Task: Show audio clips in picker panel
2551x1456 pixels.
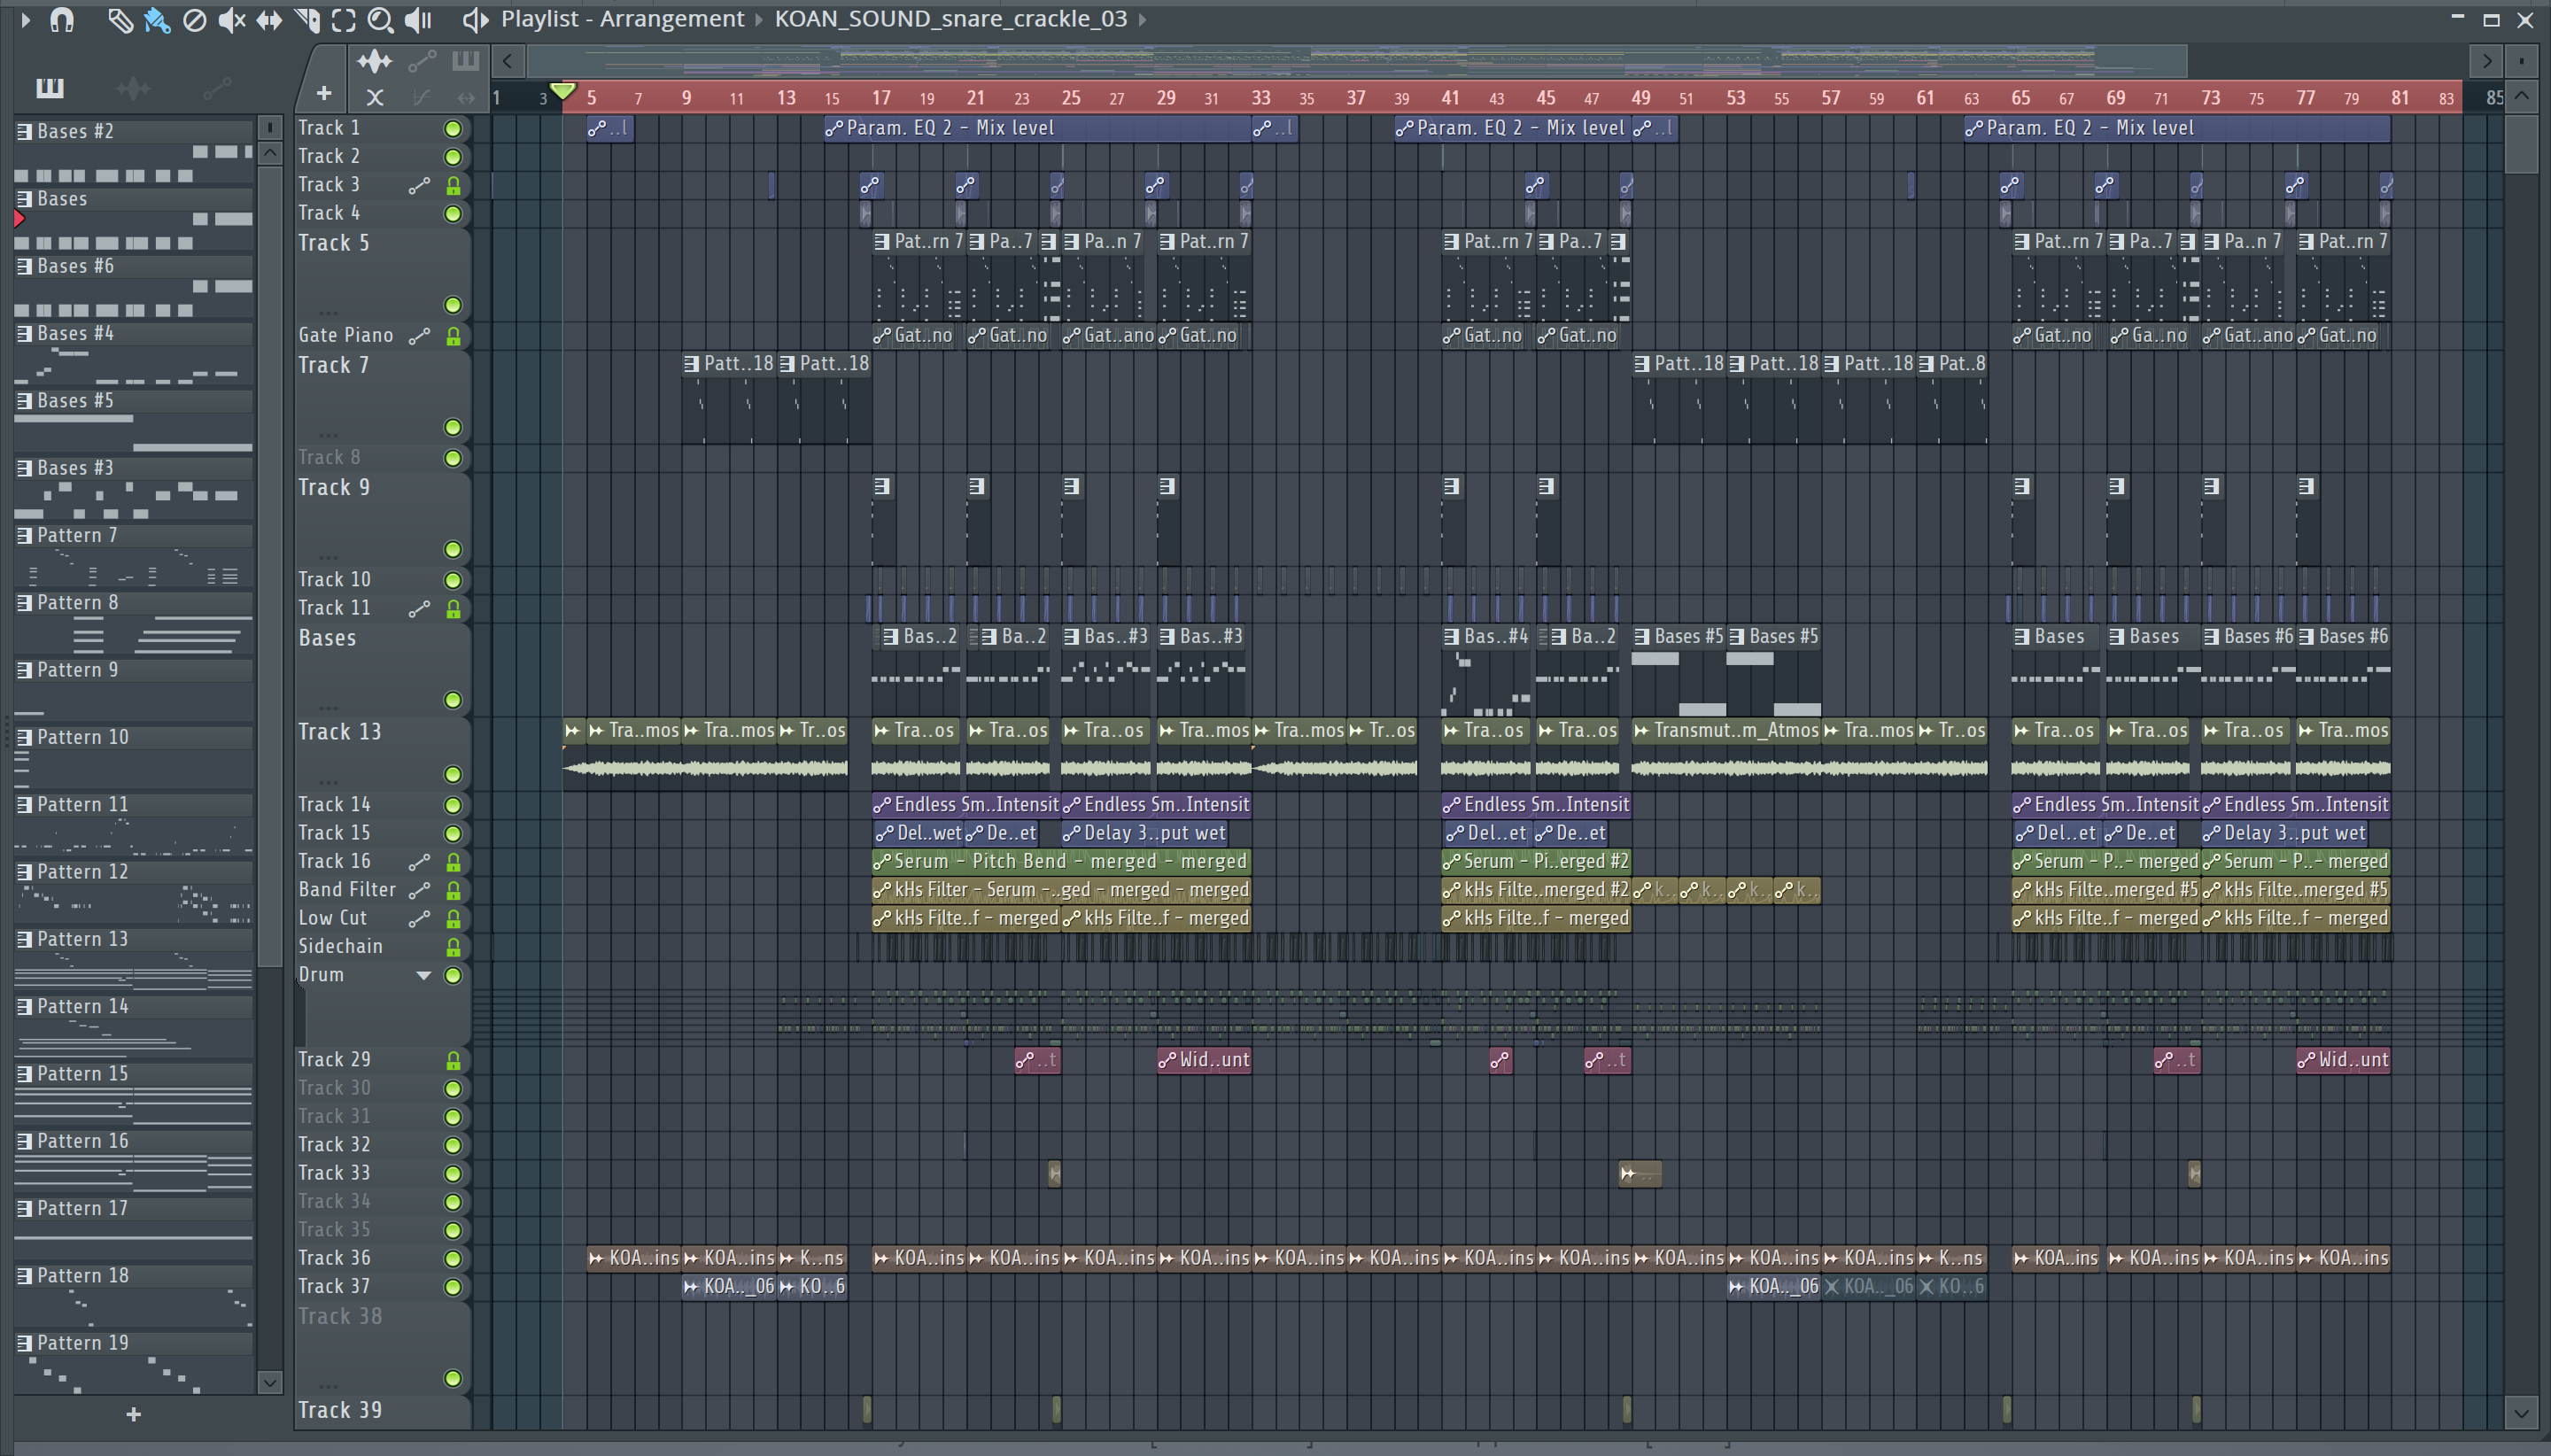Action: [x=133, y=89]
